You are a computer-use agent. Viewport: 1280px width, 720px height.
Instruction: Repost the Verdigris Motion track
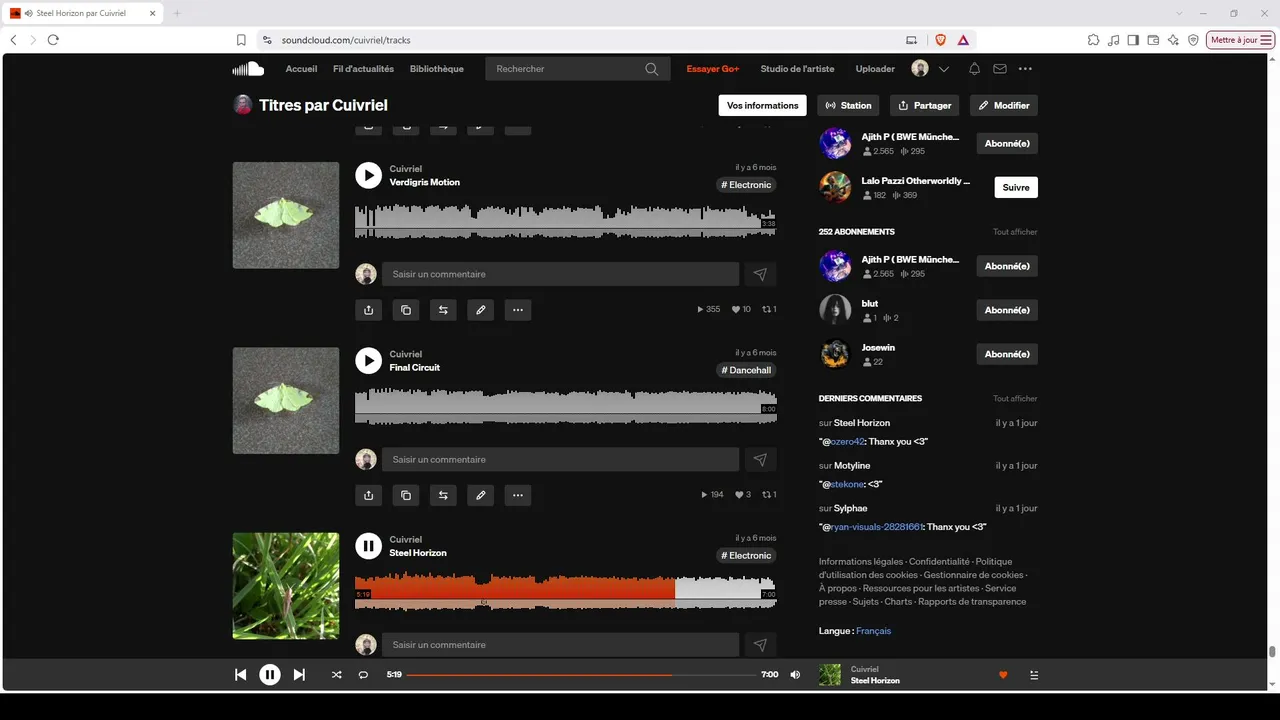(x=443, y=310)
